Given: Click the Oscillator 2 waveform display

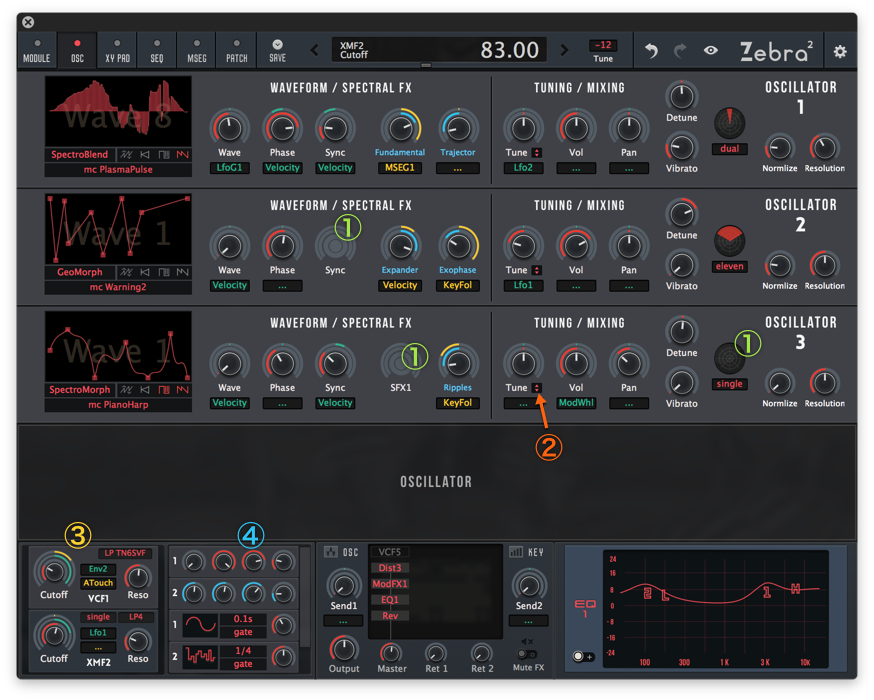Looking at the screenshot, I should pos(118,230).
